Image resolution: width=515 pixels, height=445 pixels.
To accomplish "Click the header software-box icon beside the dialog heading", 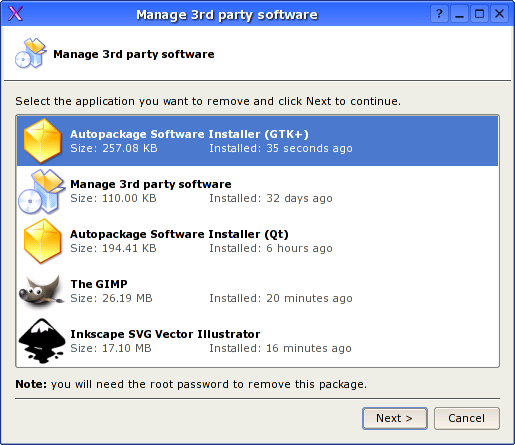I will coord(31,53).
